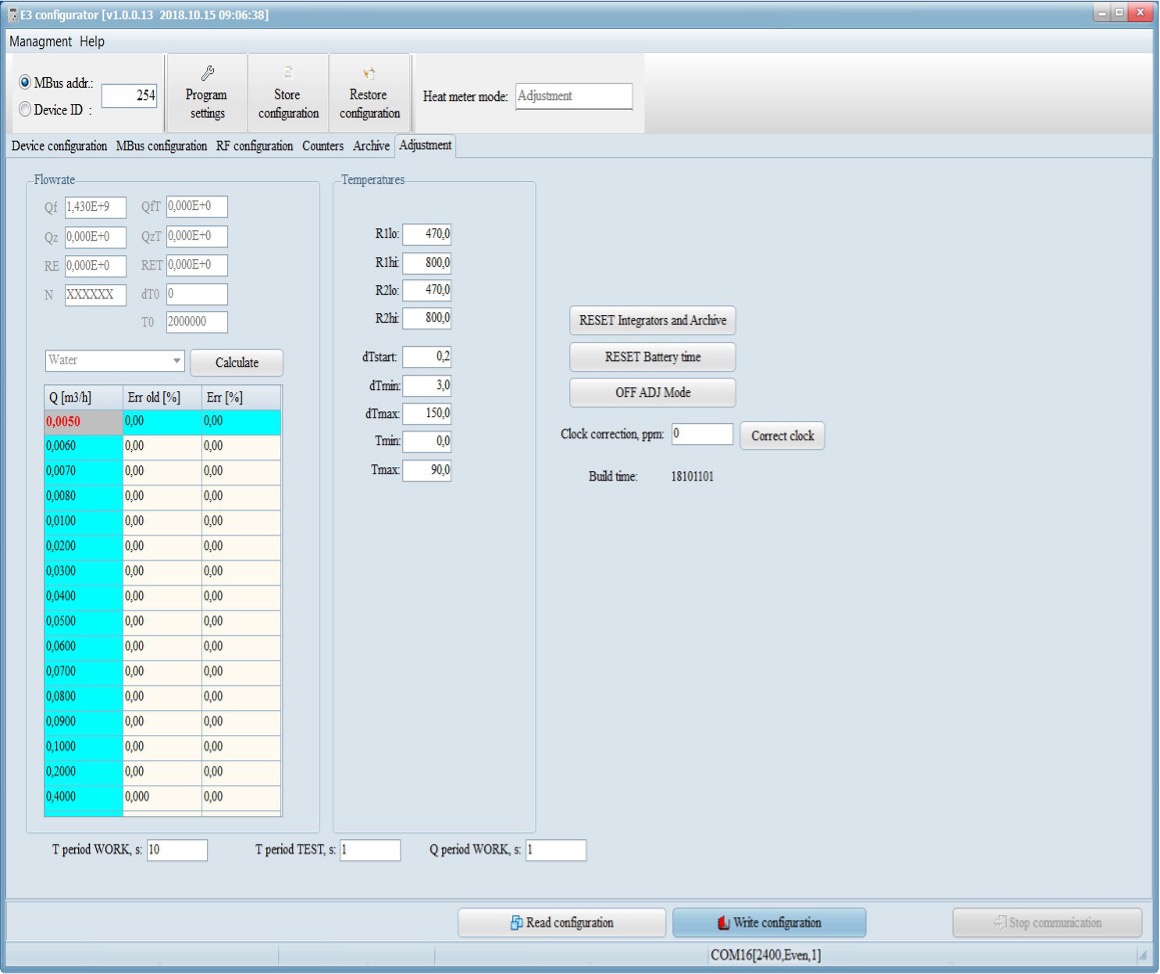Click Read configuration button icon
Viewport: 1160px width, 974px height.
click(x=516, y=923)
